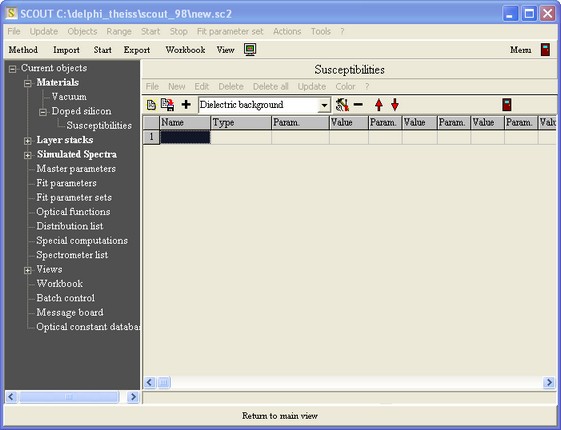
Task: Click the monitor icon beside View
Action: 250,49
